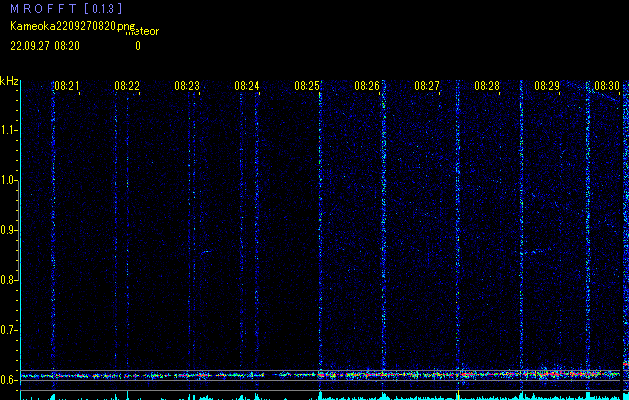Image resolution: width=629 pixels, height=400 pixels.
Task: Click the 08:23 time marker
Action: pos(187,86)
